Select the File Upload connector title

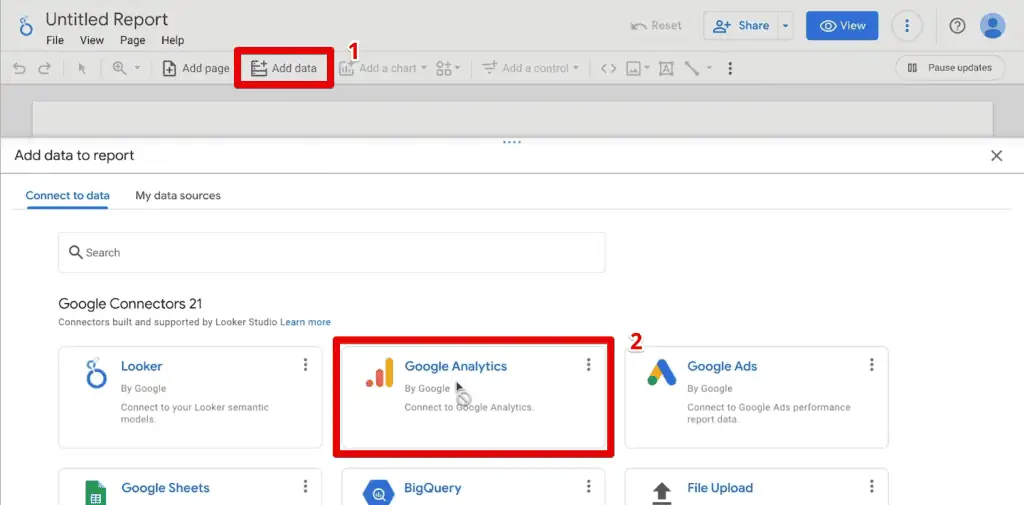pos(720,488)
